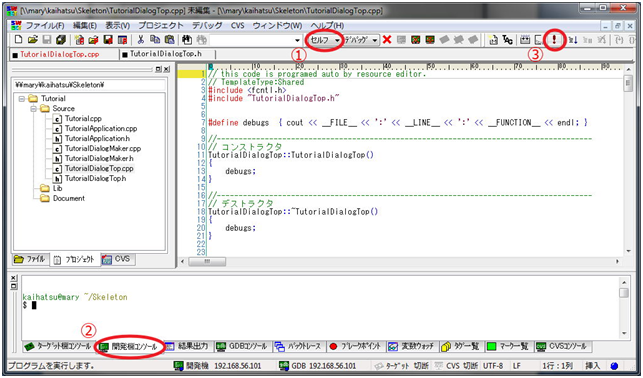Open the デバッグ menu in menu bar

207,25
